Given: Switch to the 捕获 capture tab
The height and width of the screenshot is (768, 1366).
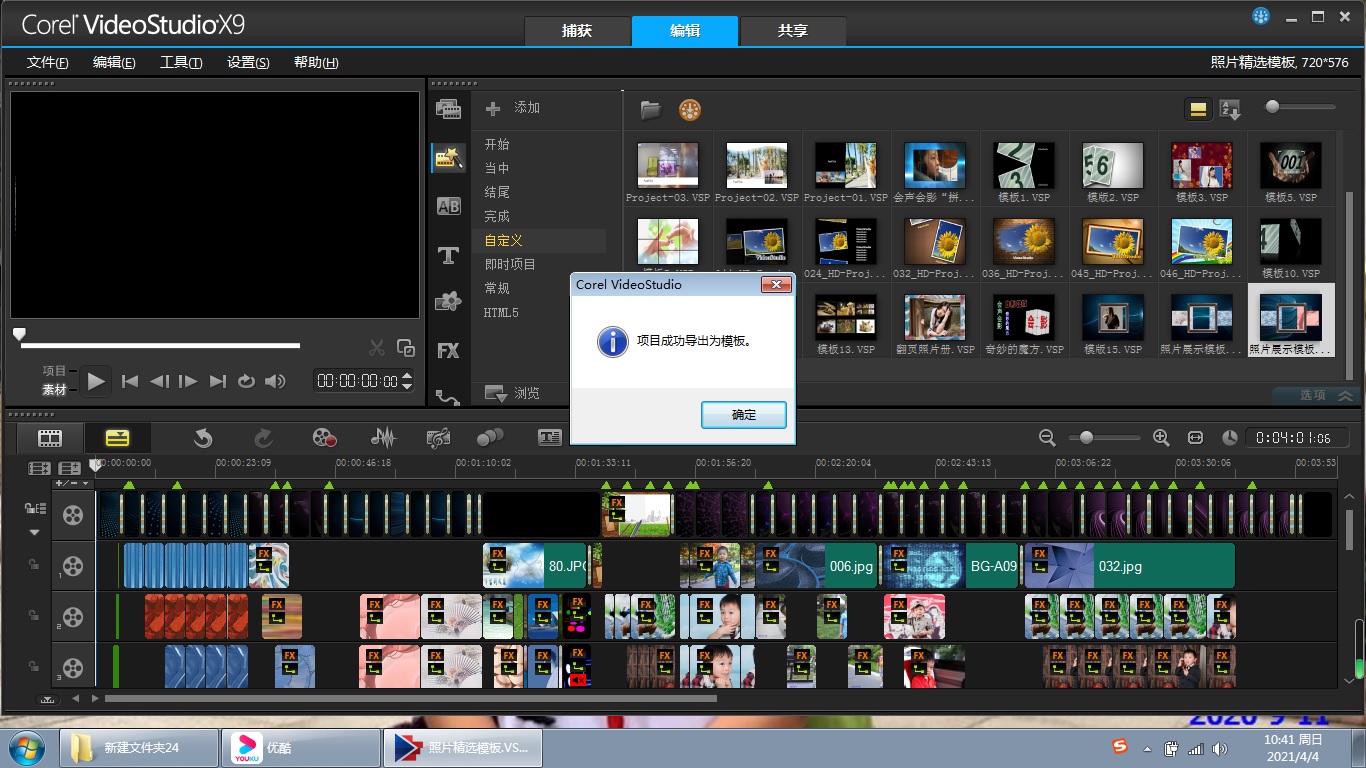Looking at the screenshot, I should tap(577, 31).
